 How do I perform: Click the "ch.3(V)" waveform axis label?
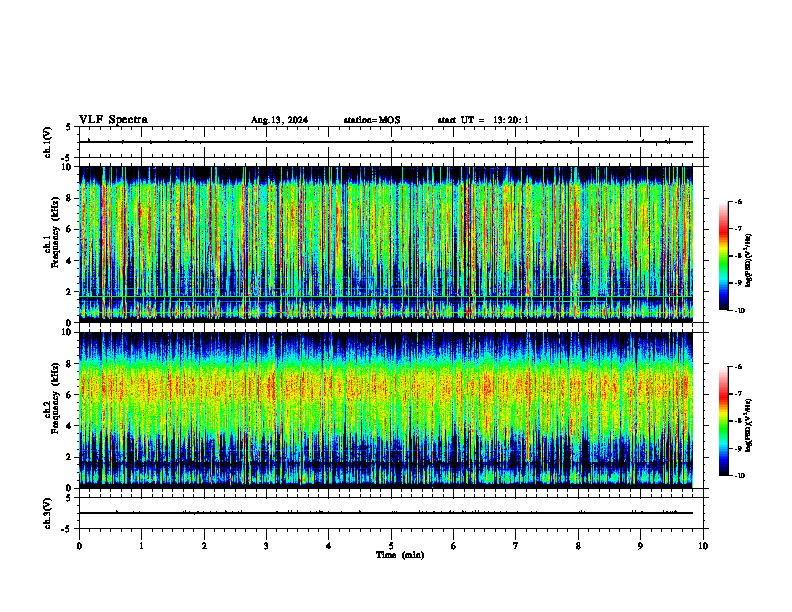pos(47,513)
